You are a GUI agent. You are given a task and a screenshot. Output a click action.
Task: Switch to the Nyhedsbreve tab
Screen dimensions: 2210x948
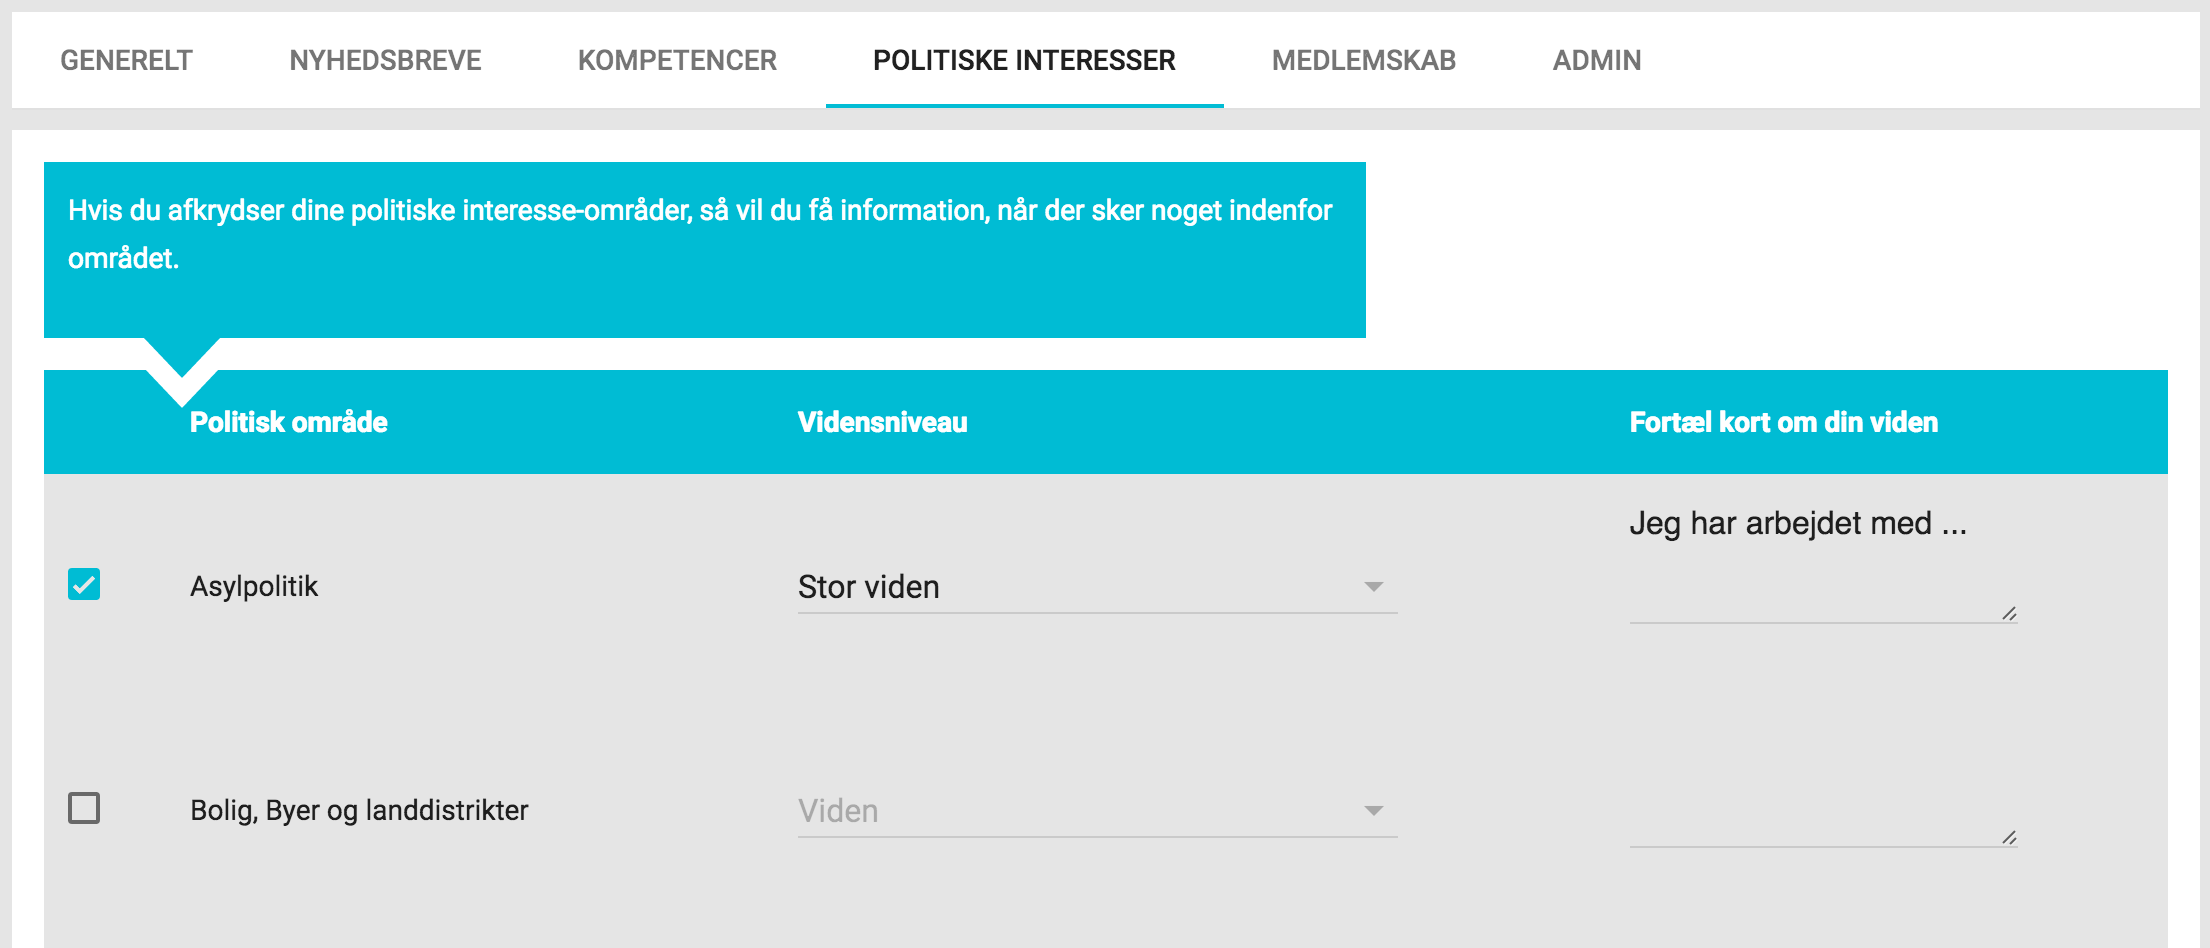(385, 60)
